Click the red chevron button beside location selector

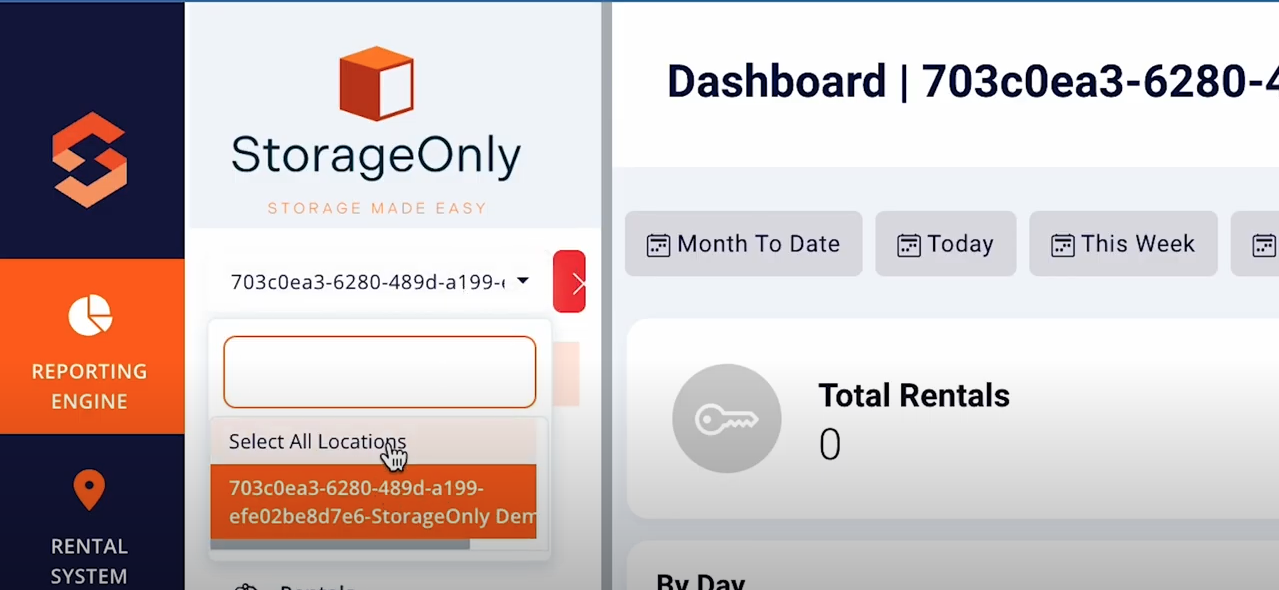coord(569,281)
